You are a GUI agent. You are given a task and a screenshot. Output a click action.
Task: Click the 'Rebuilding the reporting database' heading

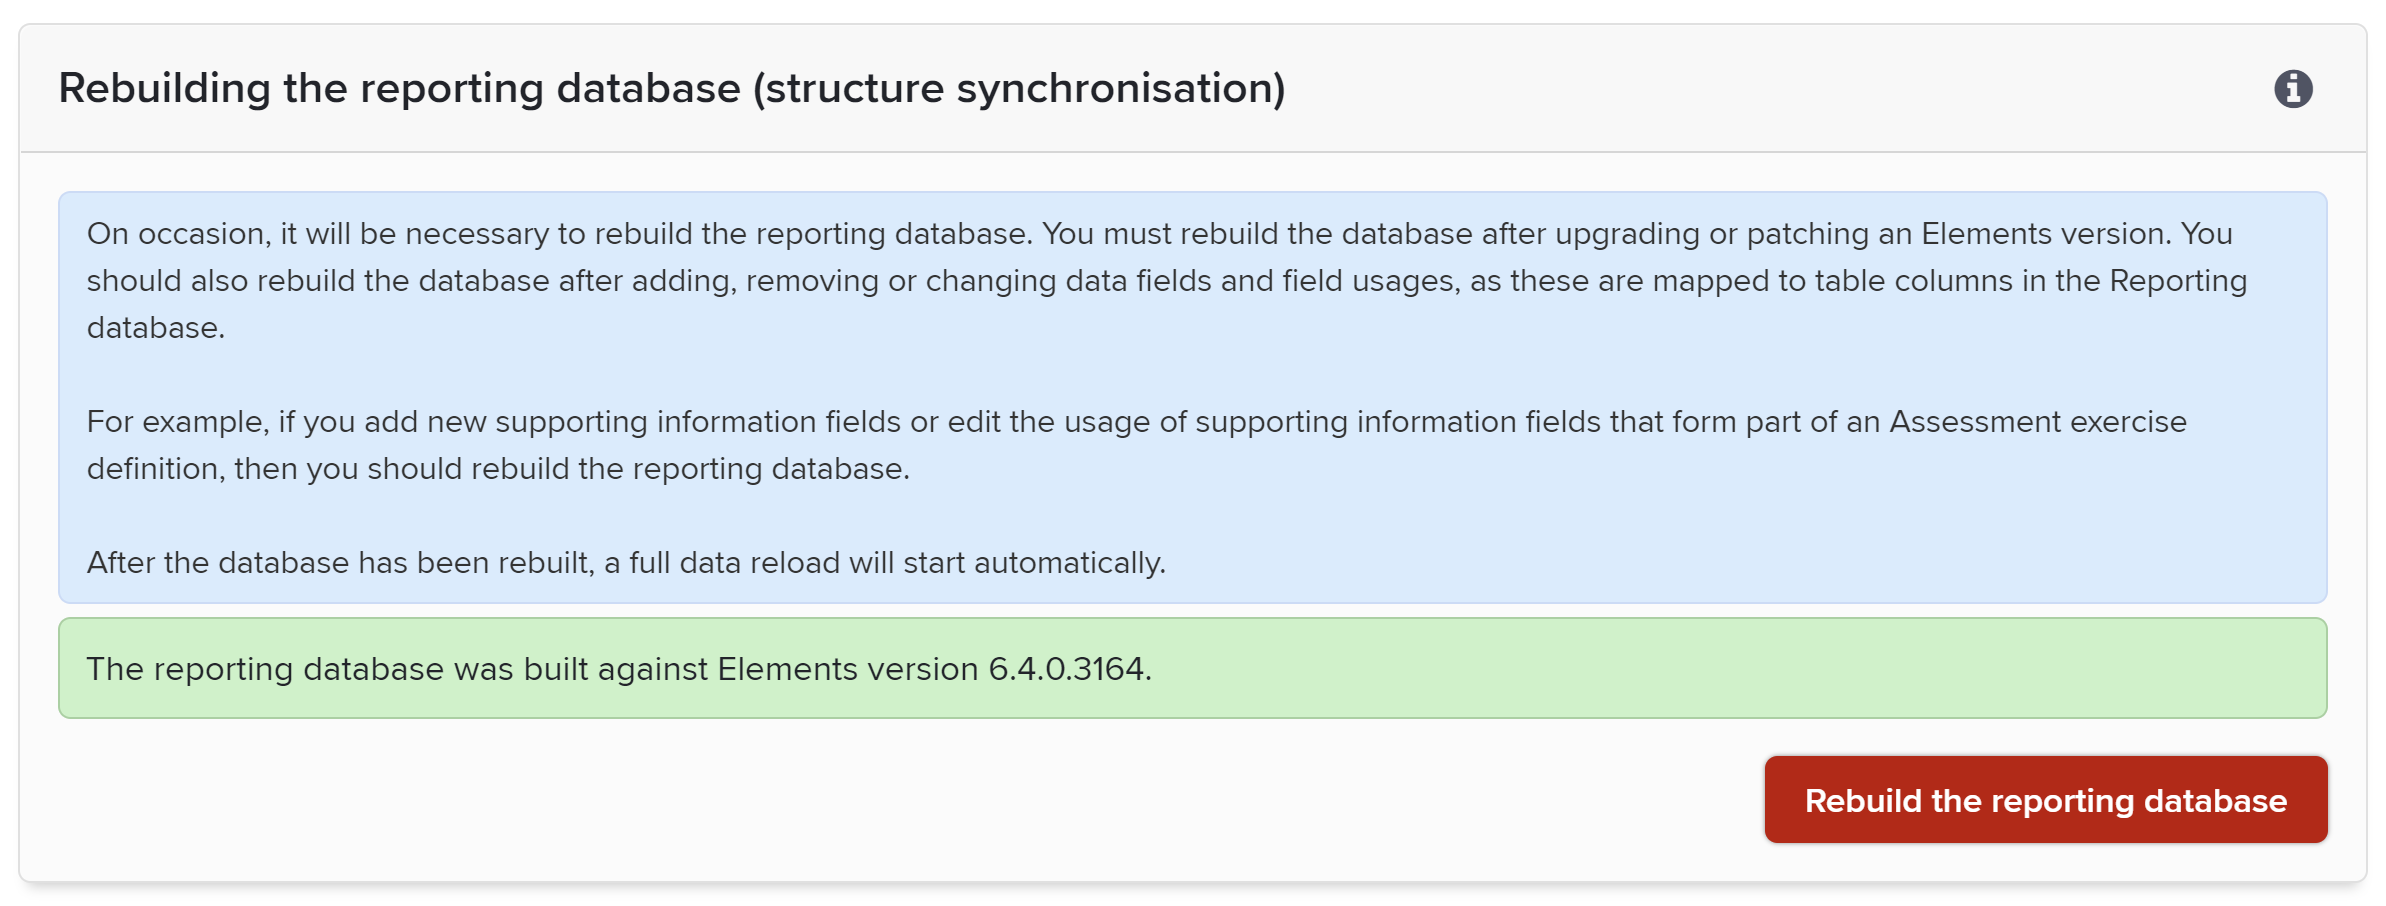[x=400, y=89]
